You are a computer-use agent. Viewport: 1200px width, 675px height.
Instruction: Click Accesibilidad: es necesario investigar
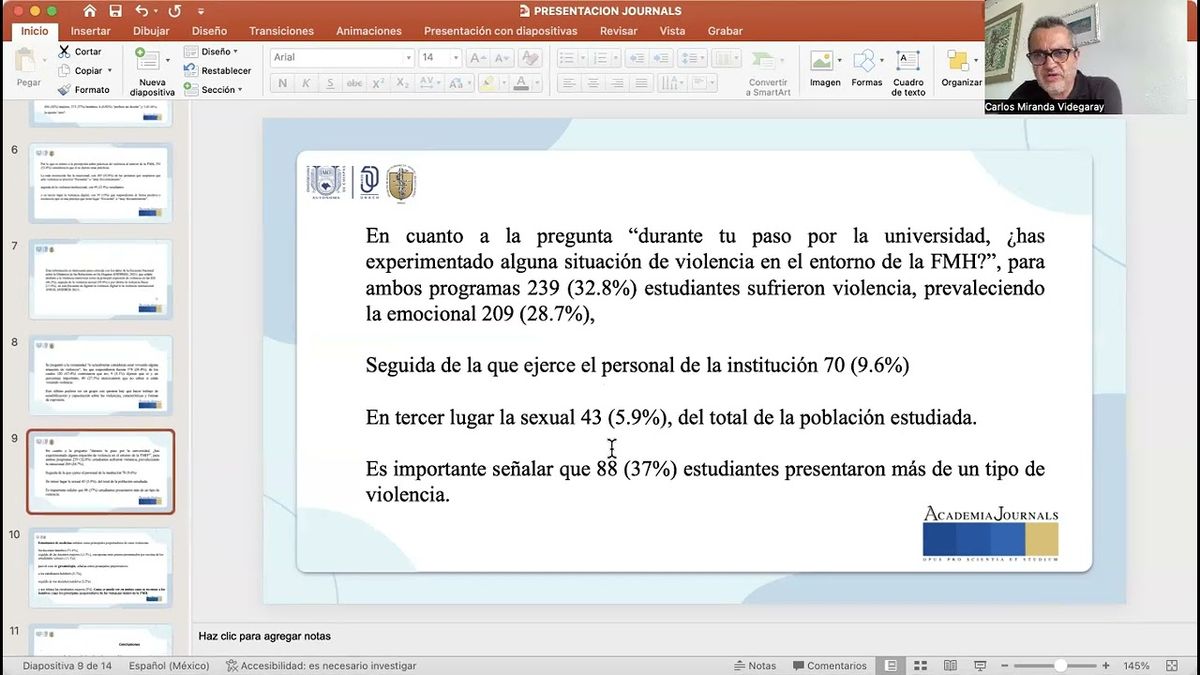(321, 665)
